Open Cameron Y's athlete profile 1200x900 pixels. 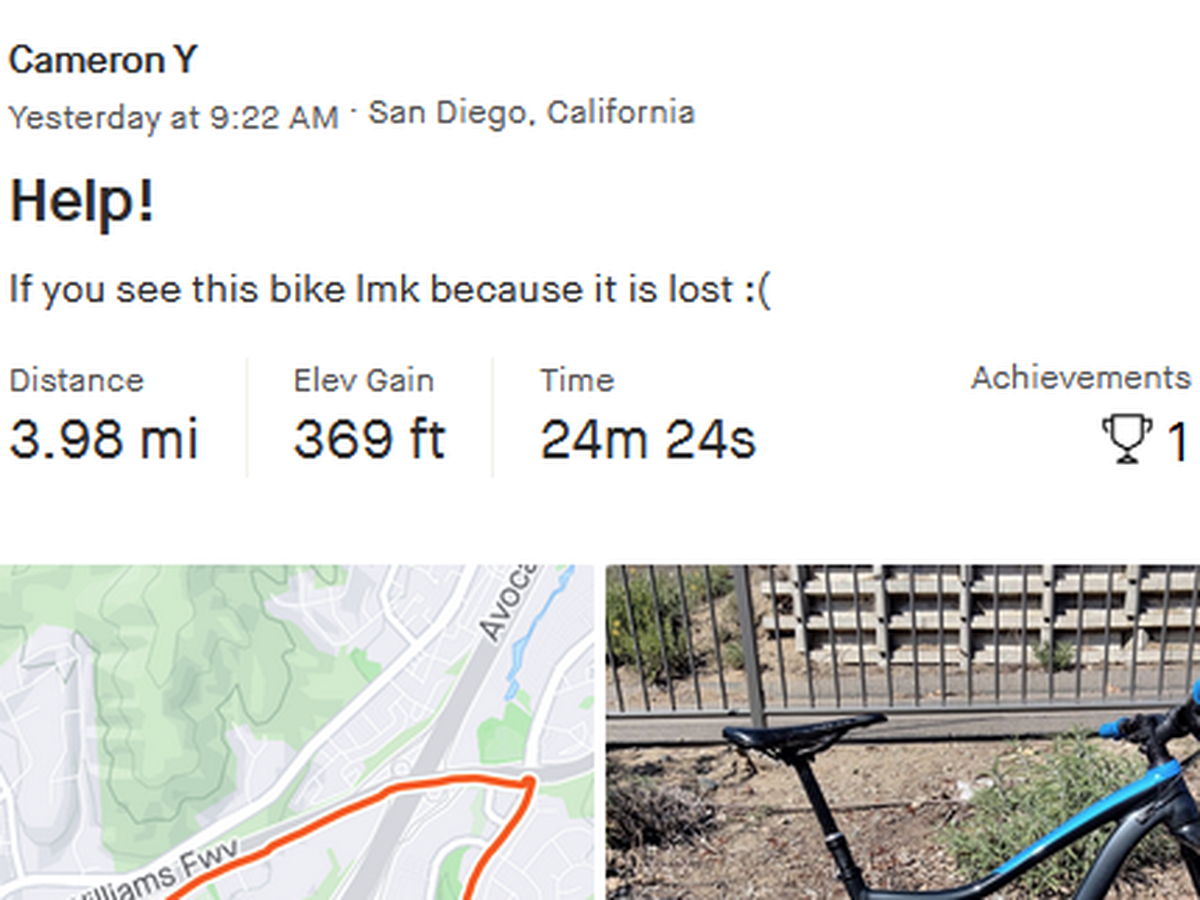tap(103, 61)
